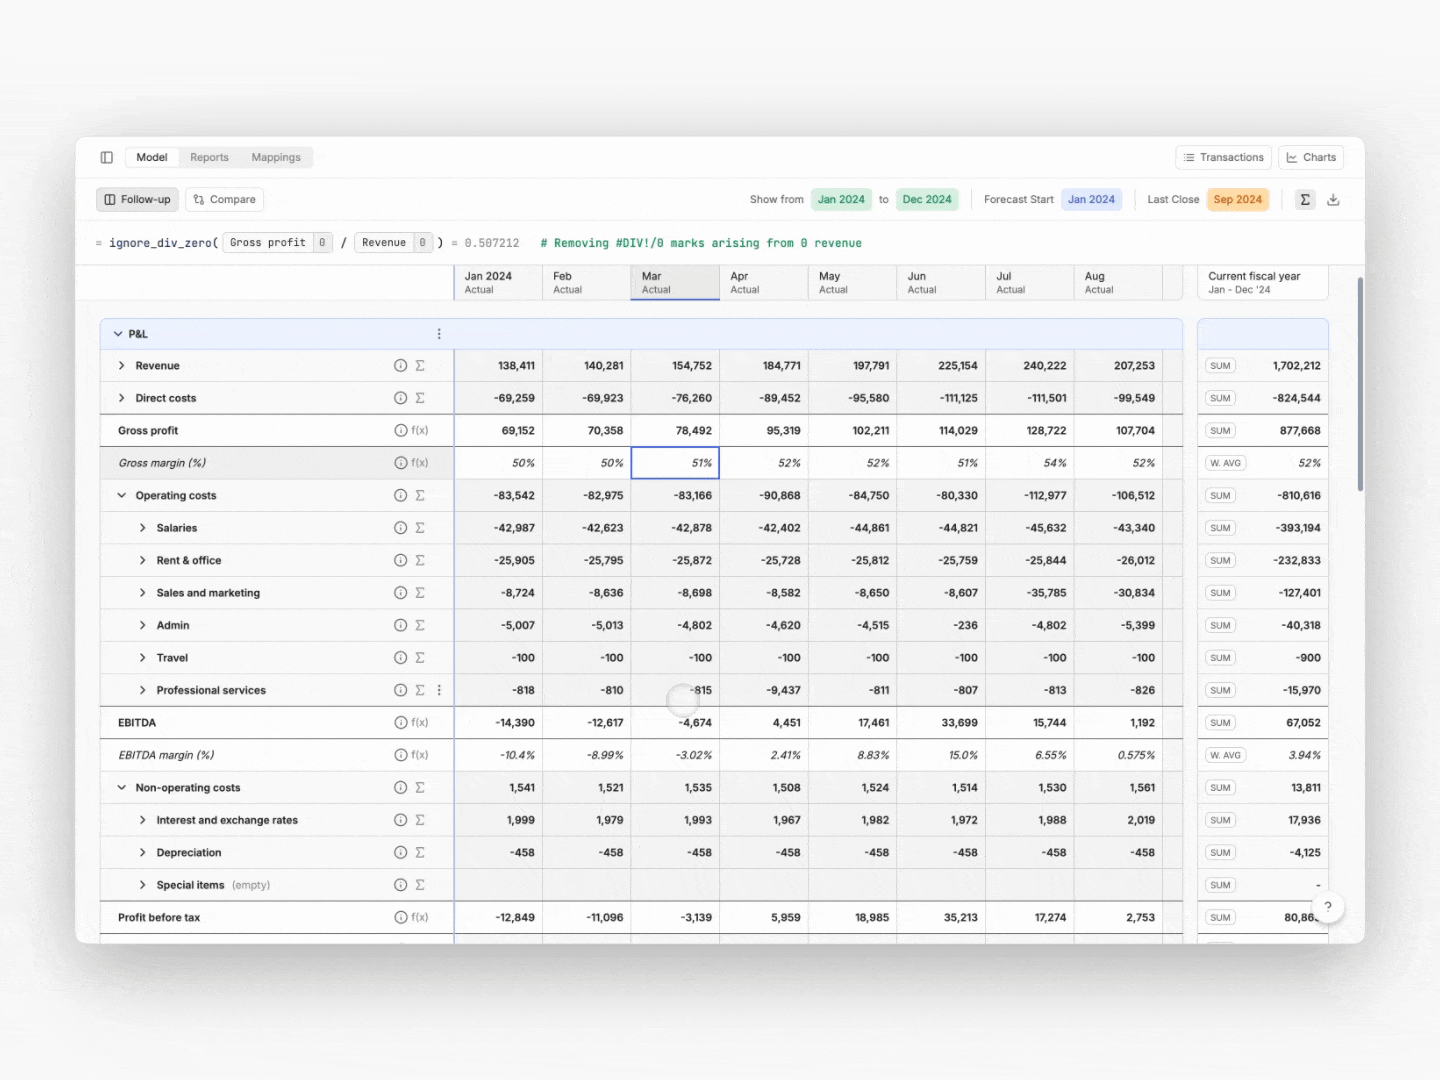Click the Current fiscal year column header
Image resolution: width=1440 pixels, height=1080 pixels.
point(1263,283)
